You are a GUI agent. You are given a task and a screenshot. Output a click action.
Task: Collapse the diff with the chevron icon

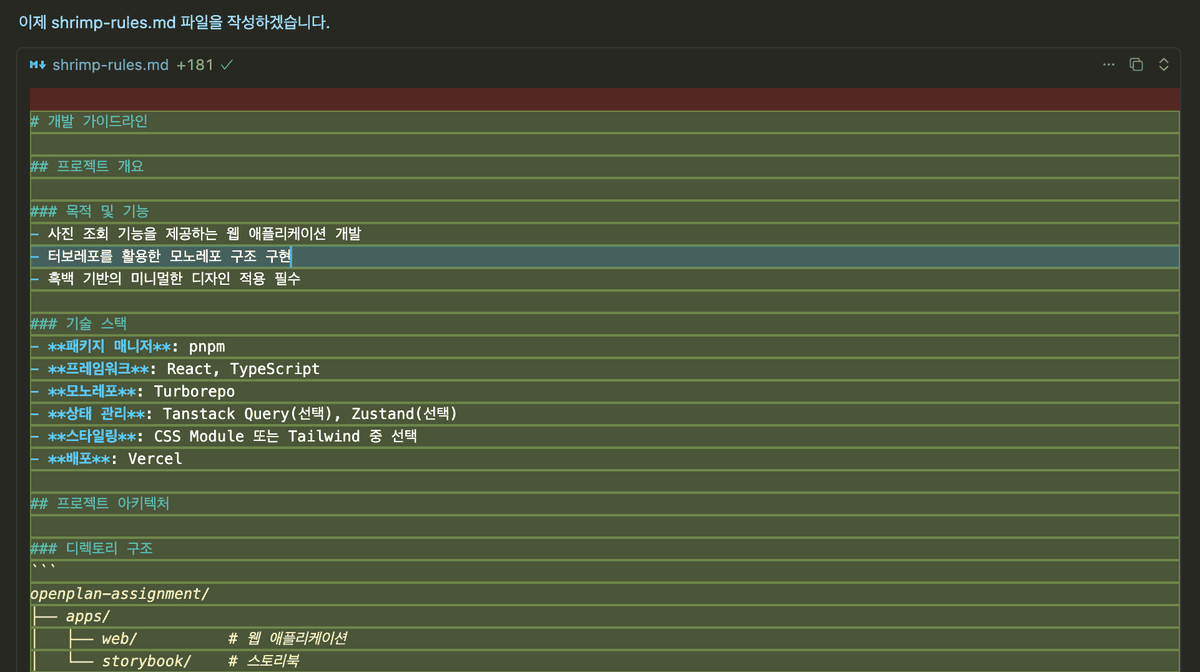[x=1163, y=64]
